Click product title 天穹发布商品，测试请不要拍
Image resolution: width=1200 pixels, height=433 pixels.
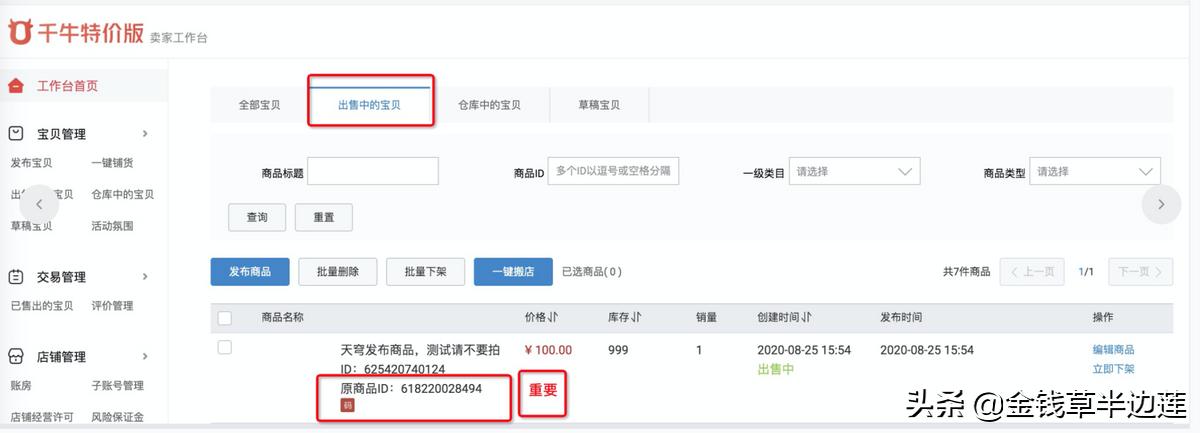420,350
